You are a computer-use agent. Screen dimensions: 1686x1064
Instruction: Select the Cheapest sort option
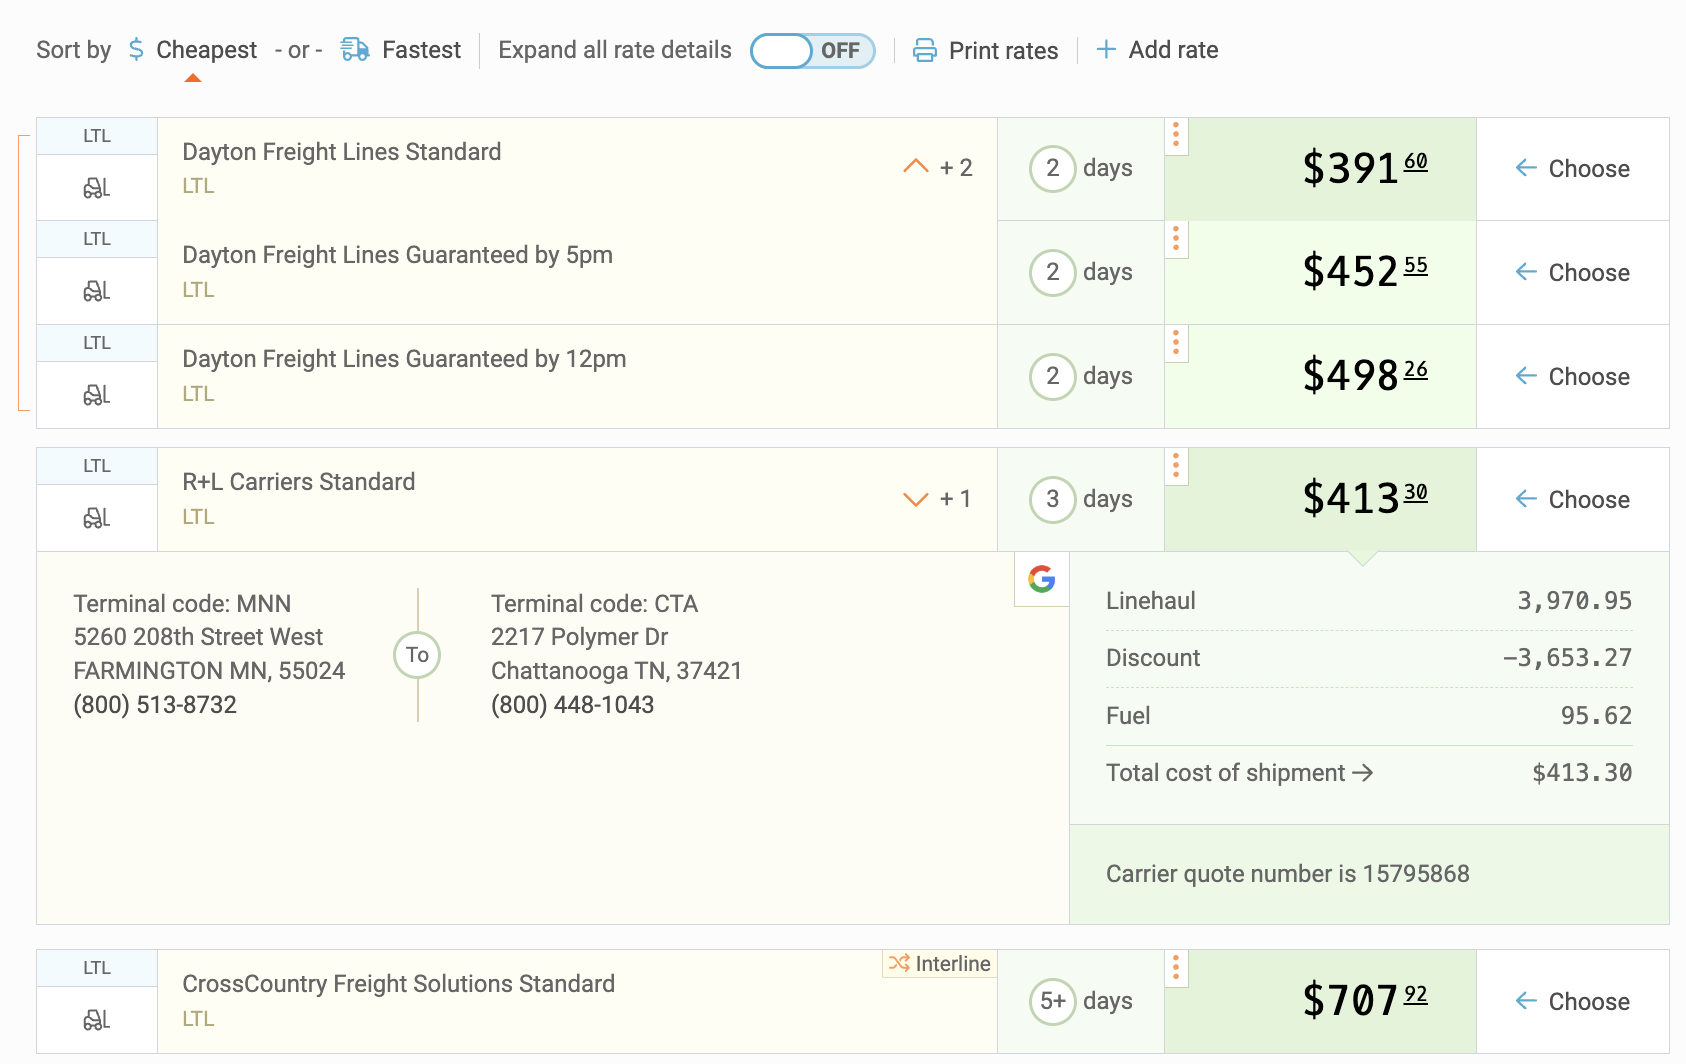pyautogui.click(x=205, y=49)
